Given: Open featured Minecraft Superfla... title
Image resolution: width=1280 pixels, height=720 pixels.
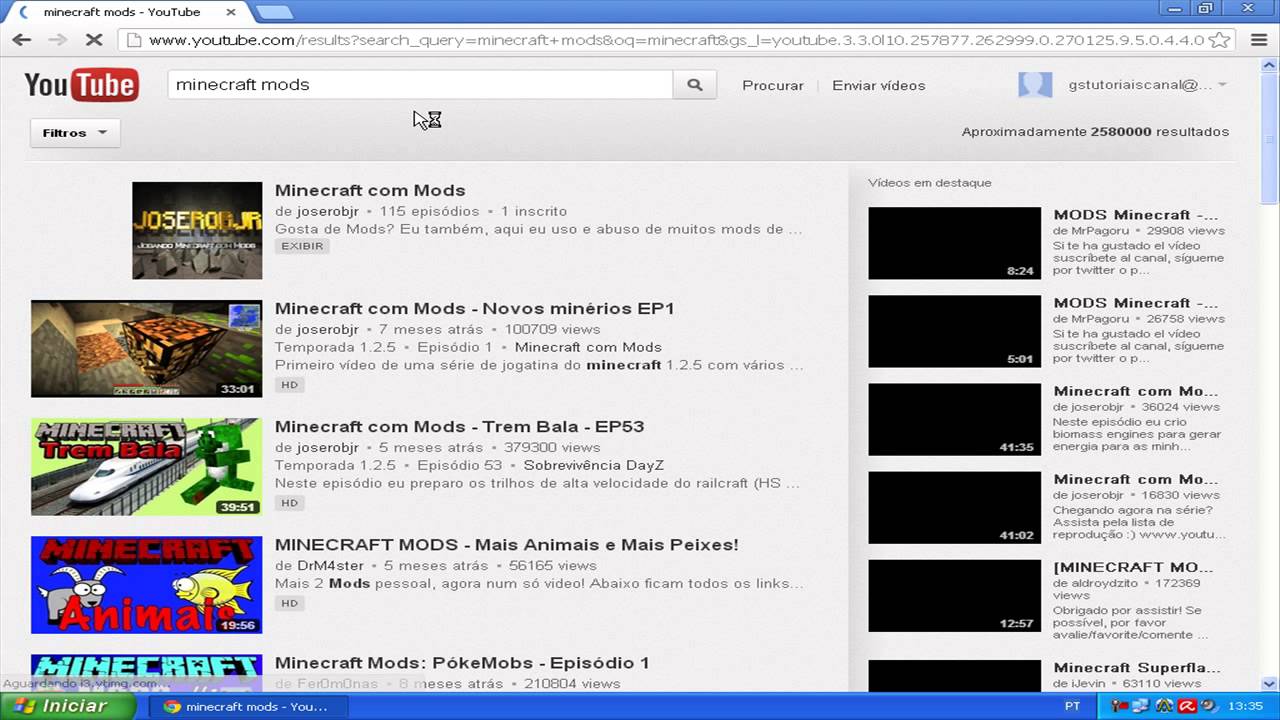Looking at the screenshot, I should click(1136, 667).
